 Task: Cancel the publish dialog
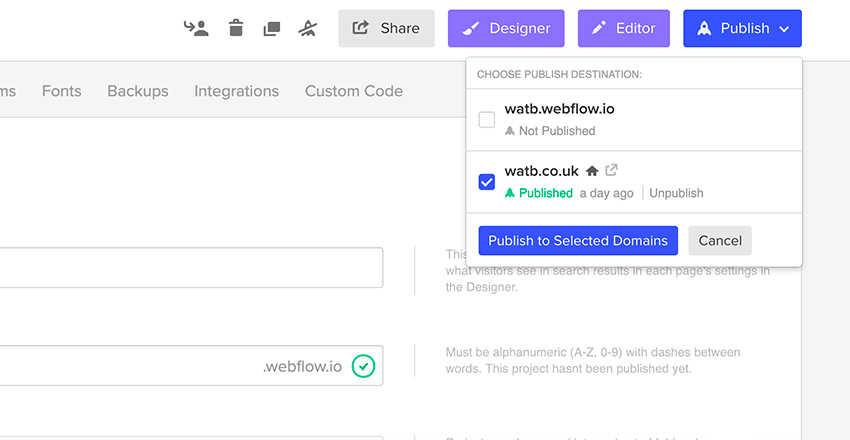[x=720, y=241]
